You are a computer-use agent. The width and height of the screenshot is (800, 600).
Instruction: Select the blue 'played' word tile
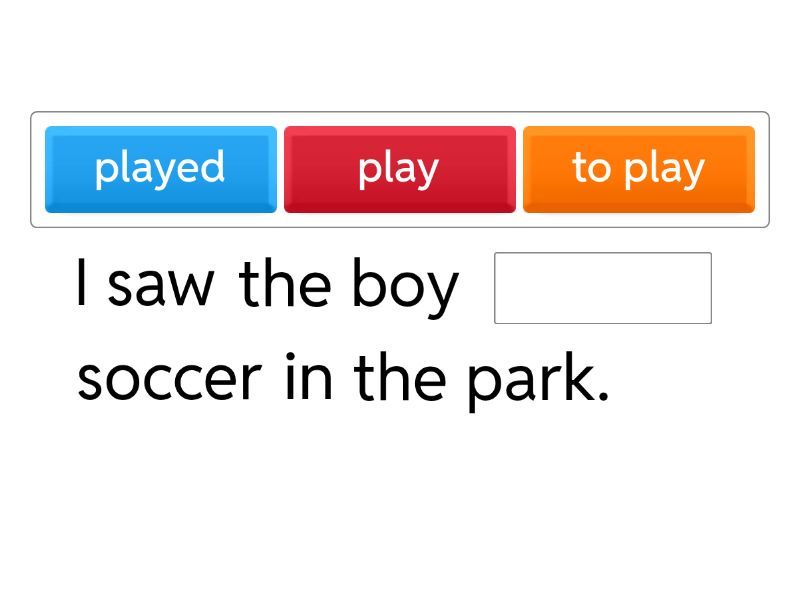pos(160,168)
